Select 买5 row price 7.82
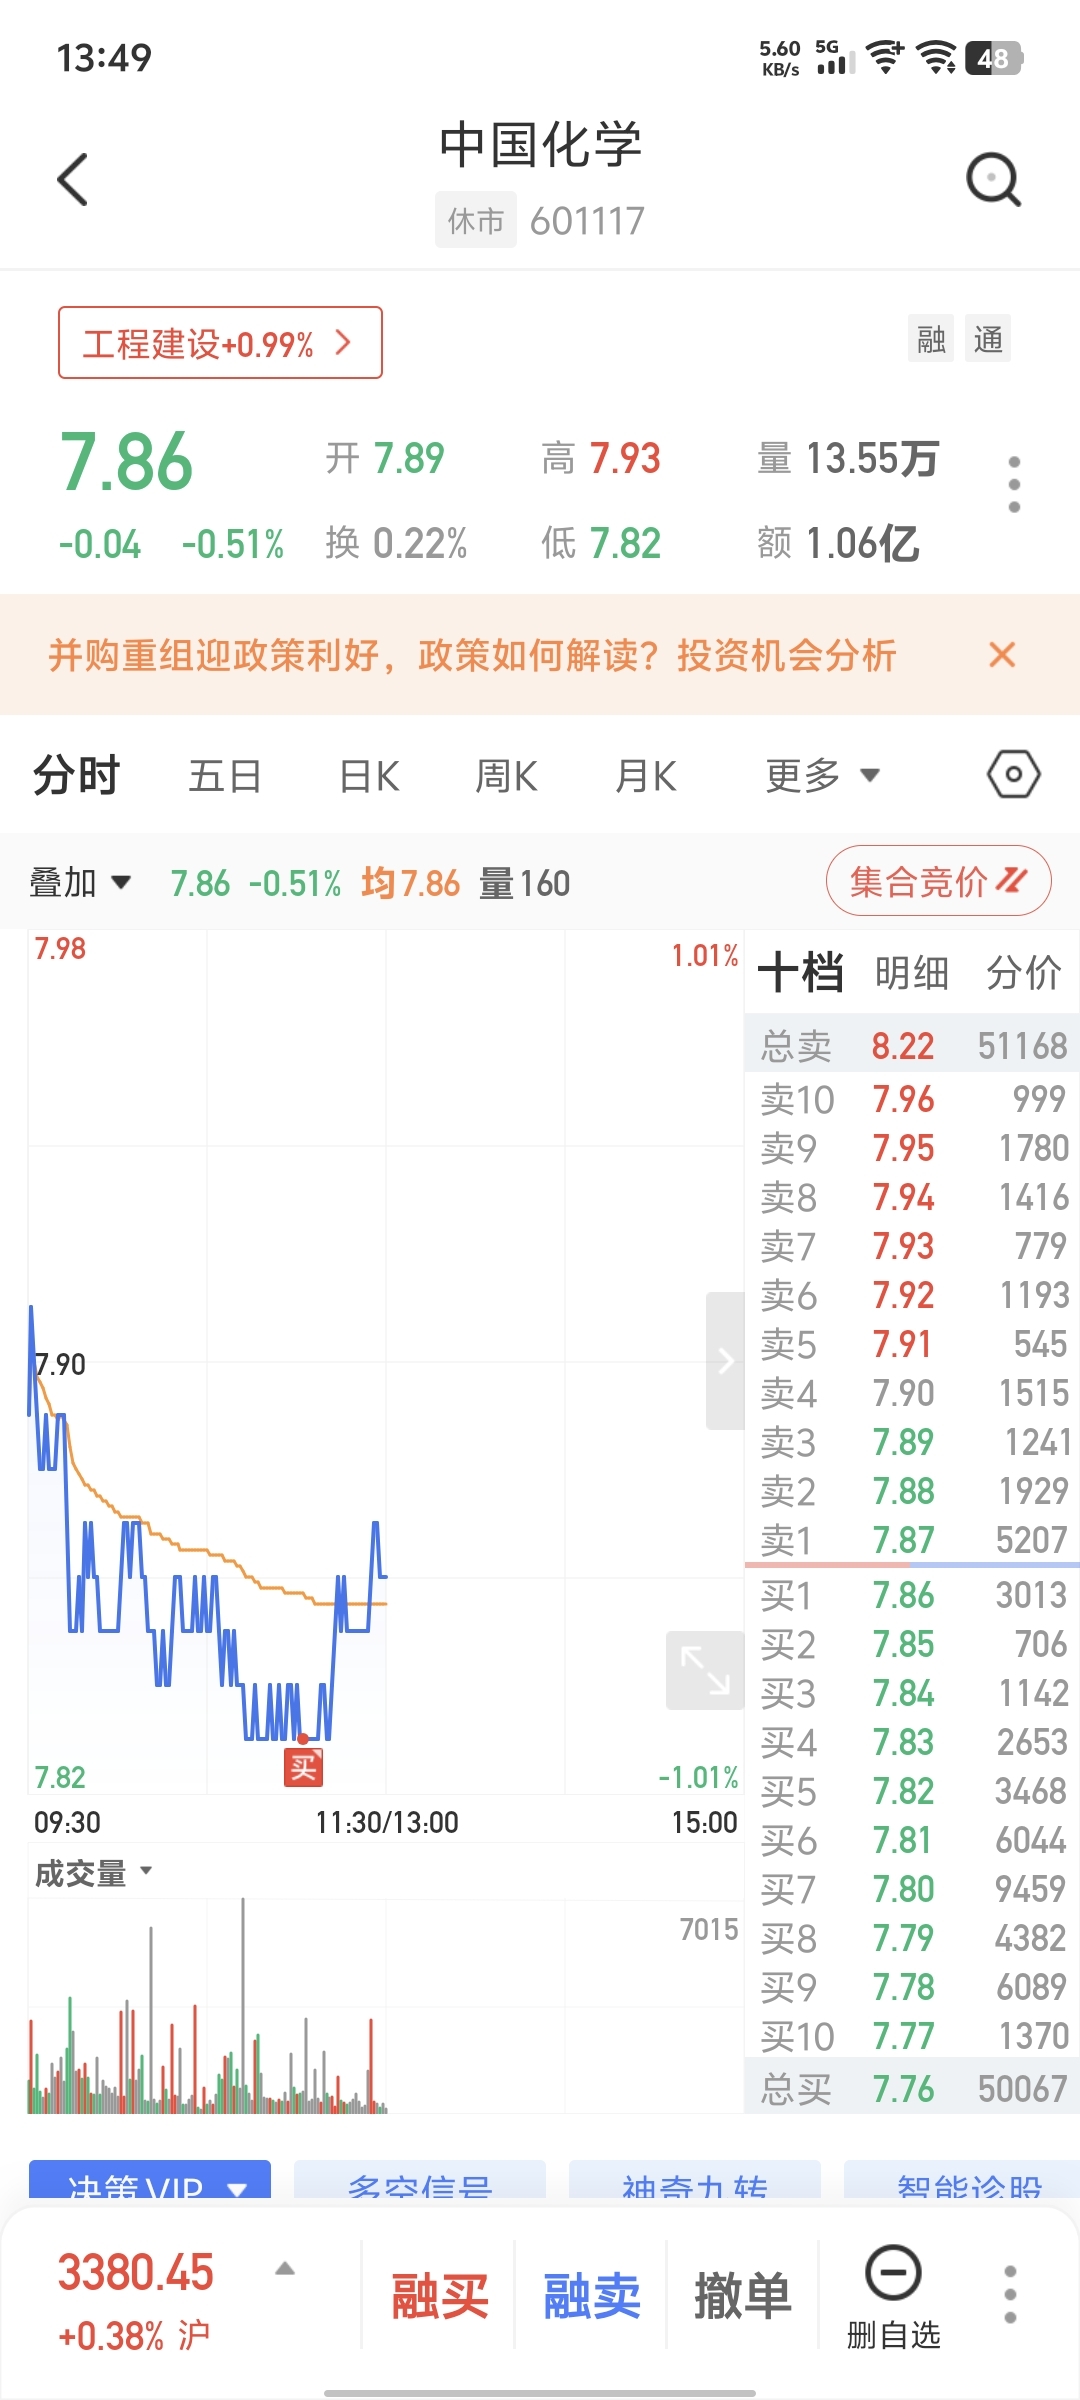This screenshot has width=1080, height=2400. pos(912,1791)
